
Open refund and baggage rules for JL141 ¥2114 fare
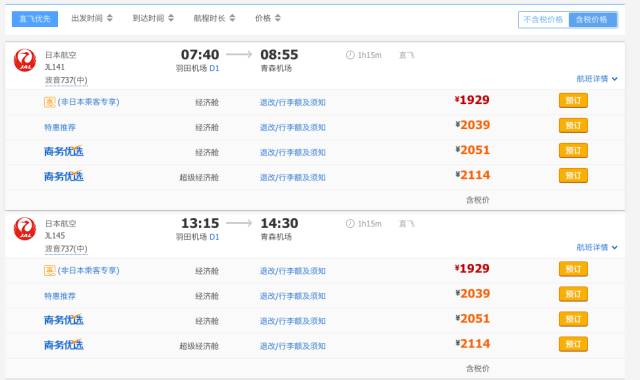coord(293,178)
